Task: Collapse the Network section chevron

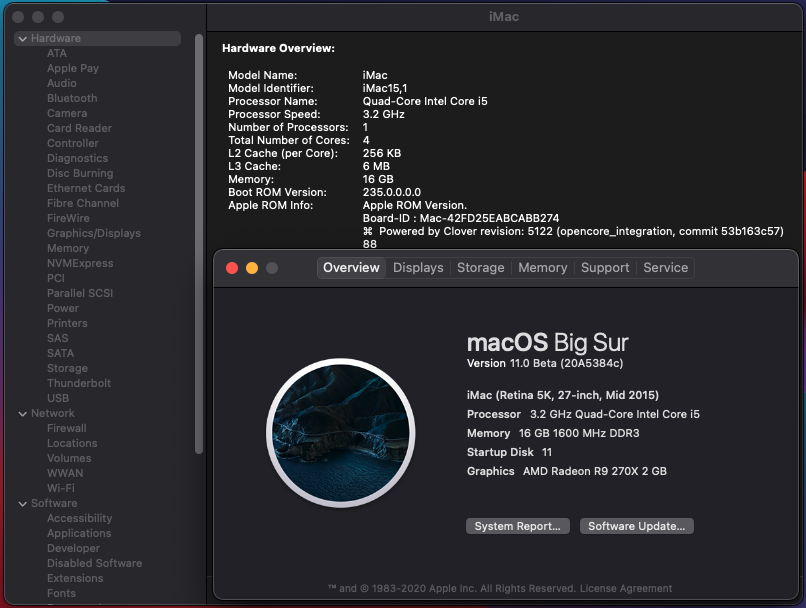Action: 23,414
